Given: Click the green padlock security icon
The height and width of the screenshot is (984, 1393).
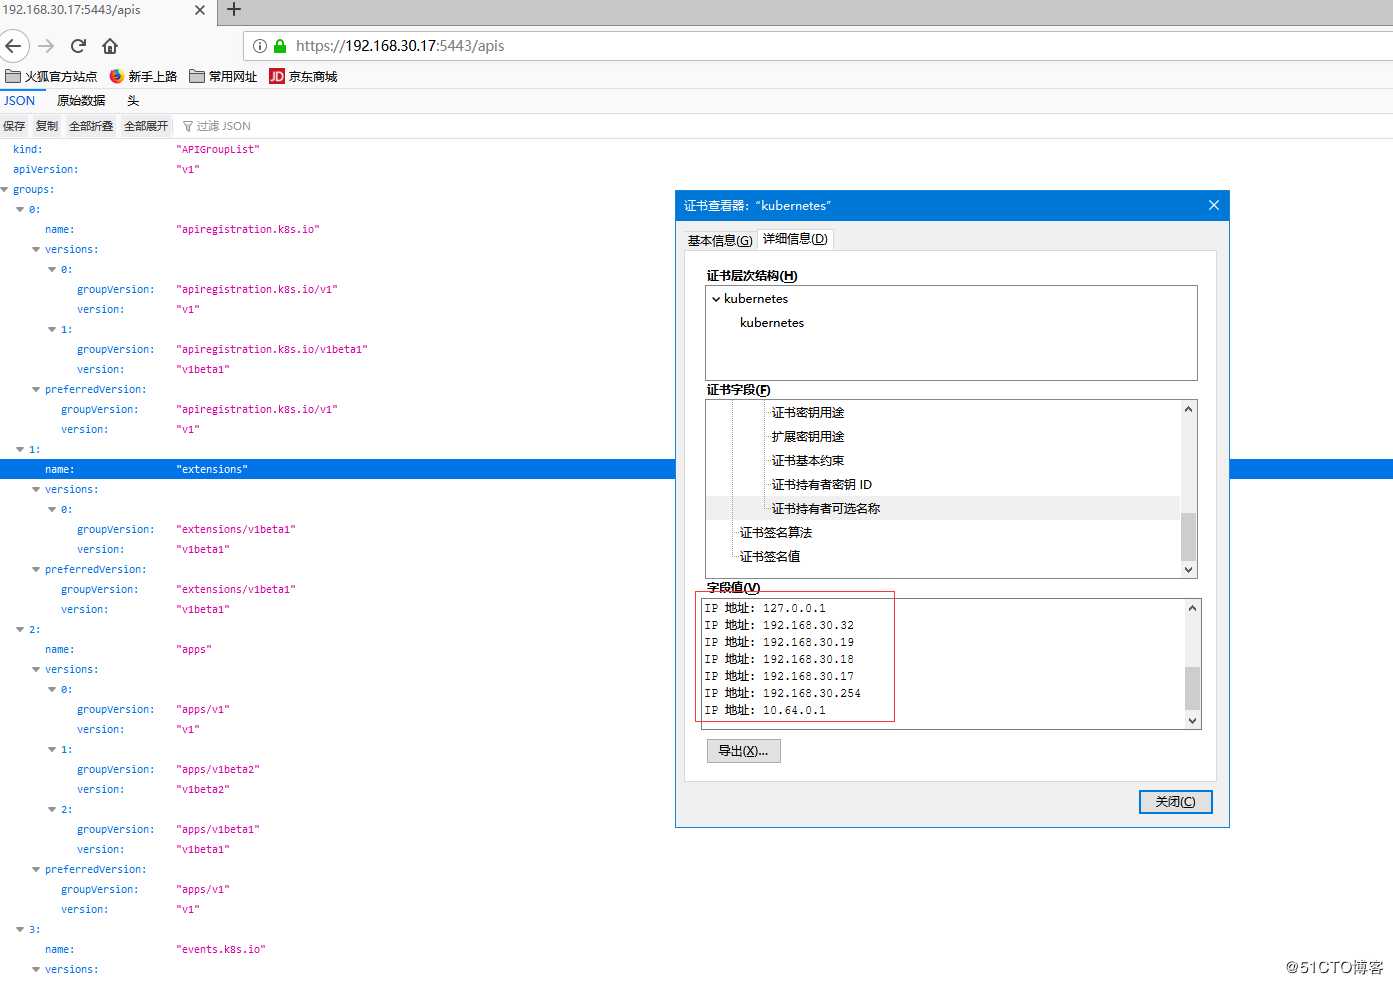Looking at the screenshot, I should click(x=280, y=46).
